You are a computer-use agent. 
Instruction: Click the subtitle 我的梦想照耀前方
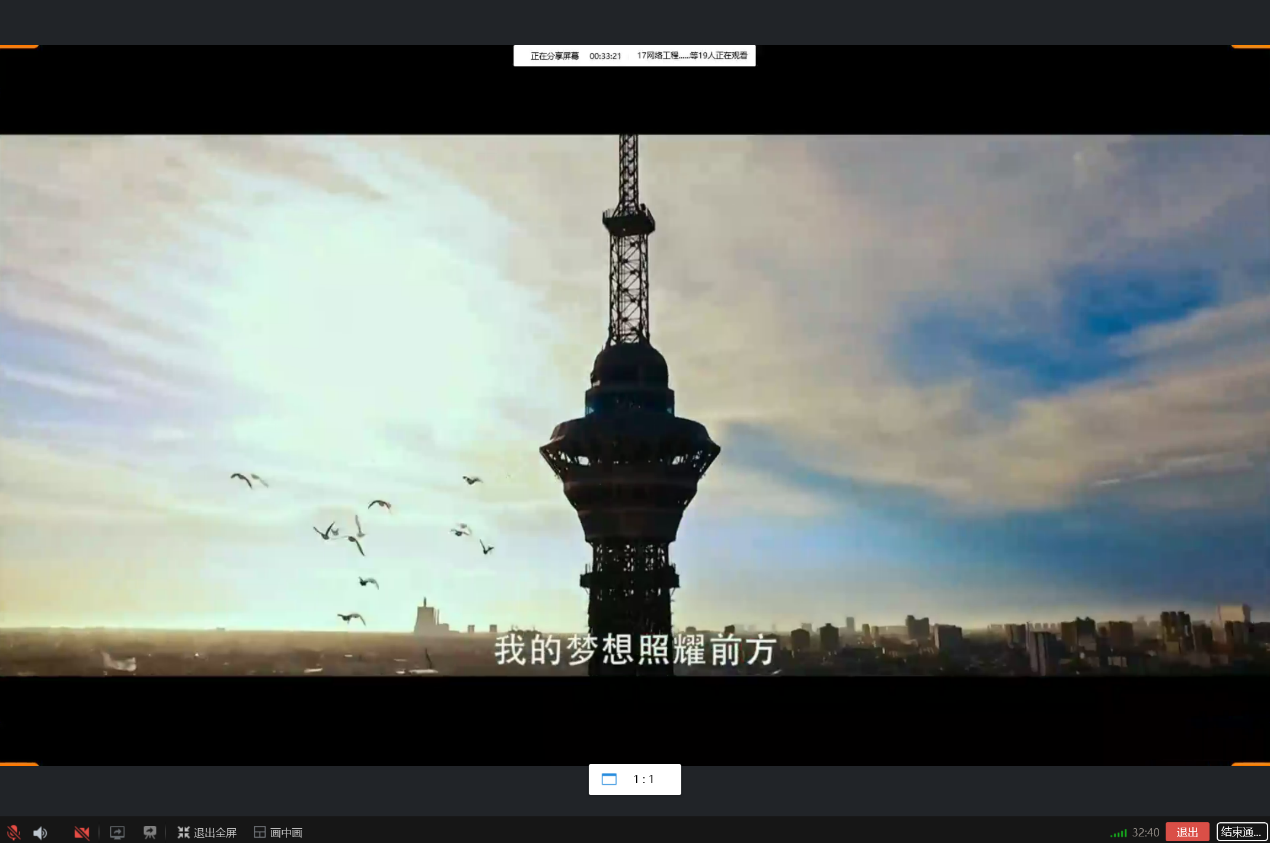tap(635, 651)
